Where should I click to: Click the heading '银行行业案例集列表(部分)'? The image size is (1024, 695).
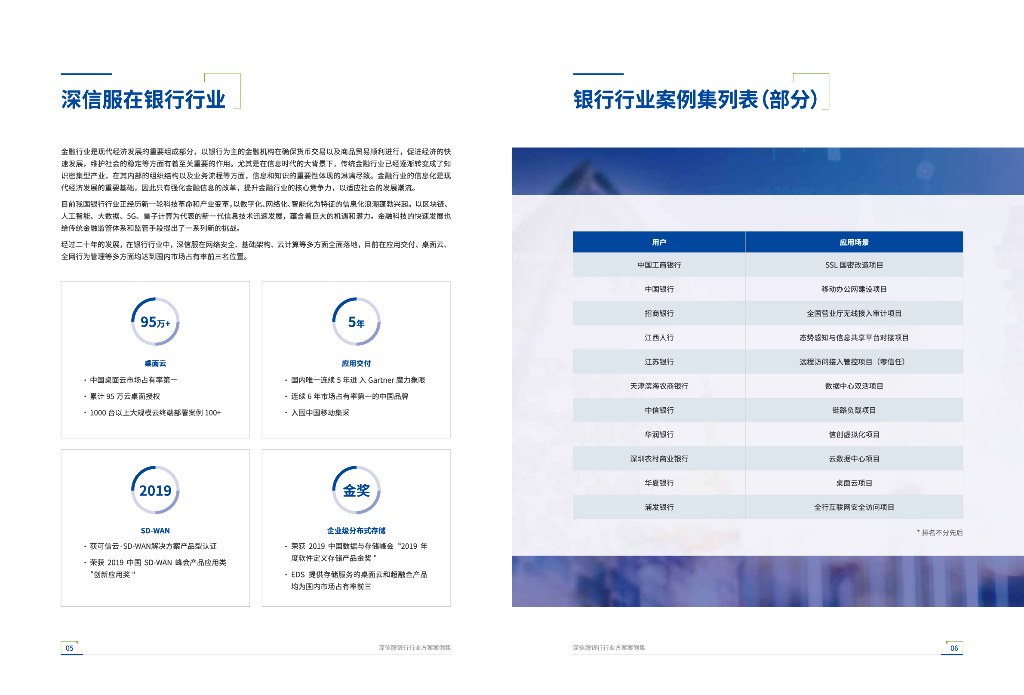pyautogui.click(x=696, y=99)
